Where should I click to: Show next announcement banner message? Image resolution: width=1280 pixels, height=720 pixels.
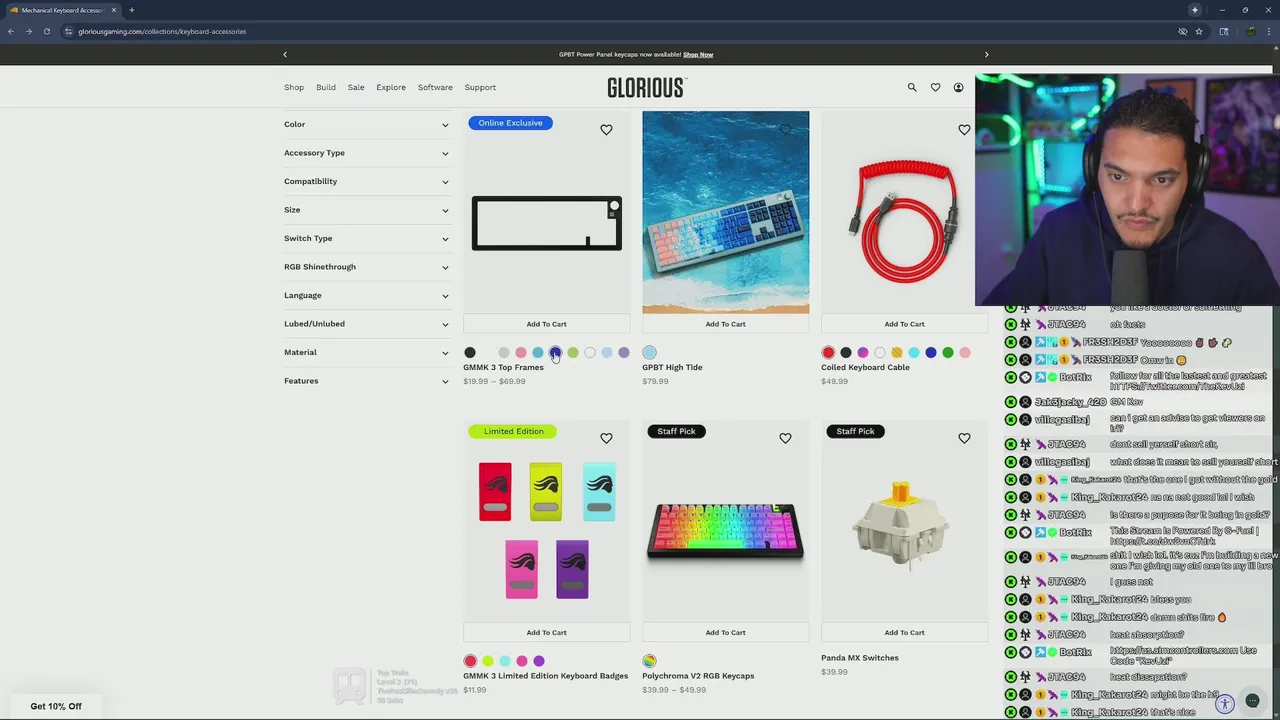click(986, 54)
